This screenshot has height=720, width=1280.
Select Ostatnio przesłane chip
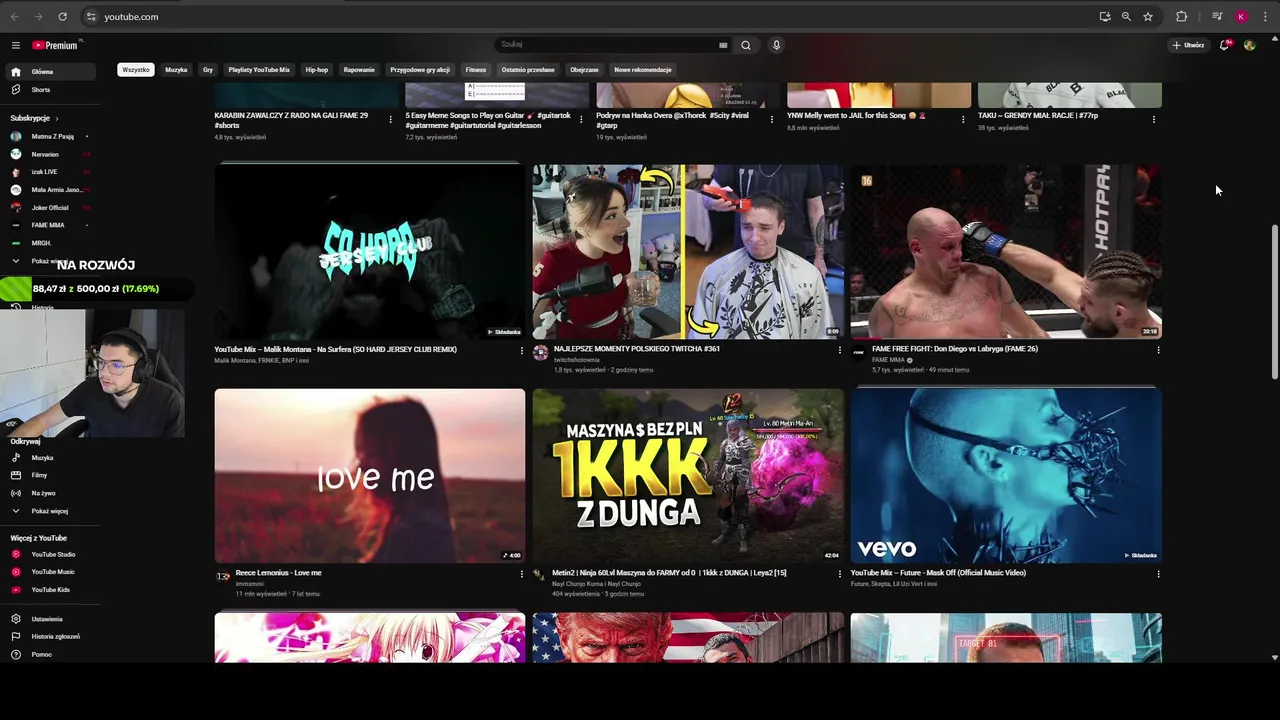[528, 70]
